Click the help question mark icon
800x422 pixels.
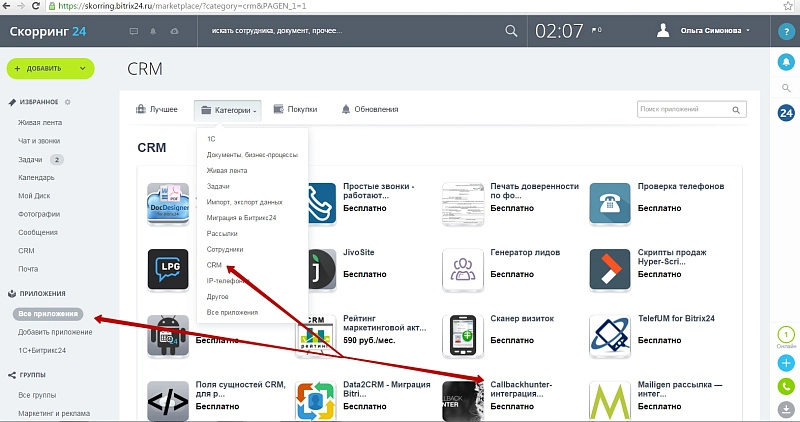tap(785, 31)
